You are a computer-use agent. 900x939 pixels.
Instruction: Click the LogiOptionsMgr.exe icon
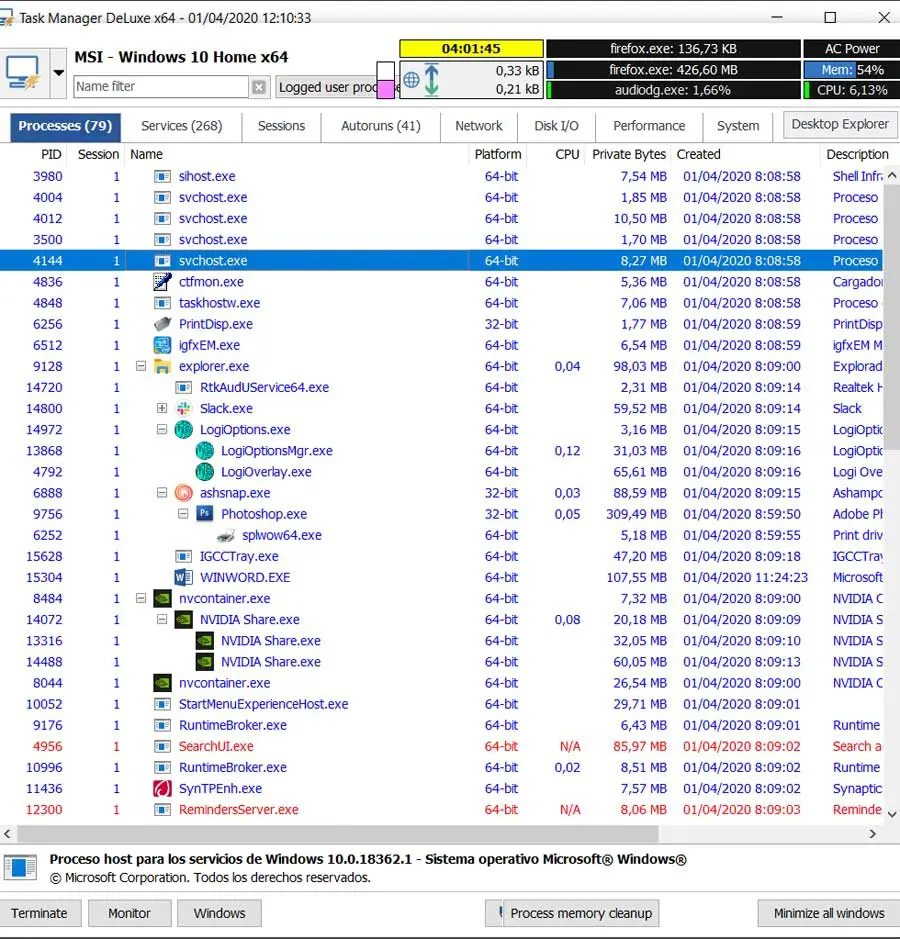click(205, 450)
